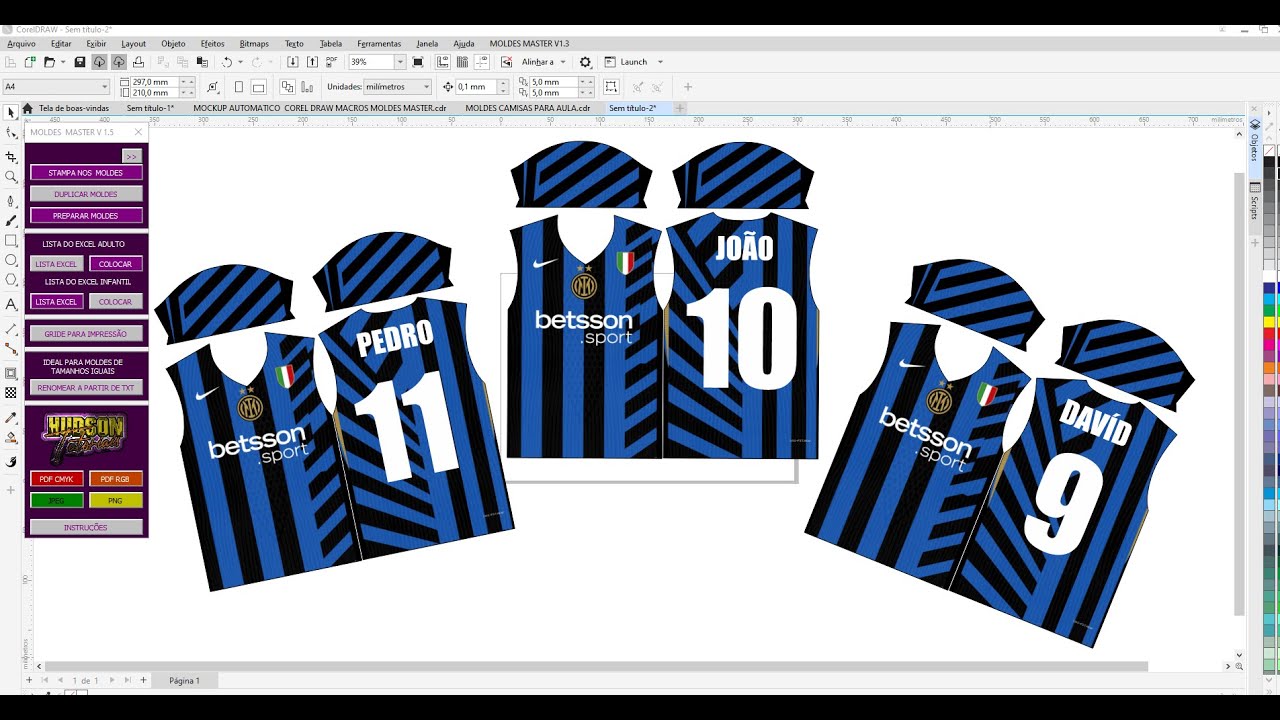
Task: Pick the cyan swatch in the color palette
Action: [x=1270, y=300]
